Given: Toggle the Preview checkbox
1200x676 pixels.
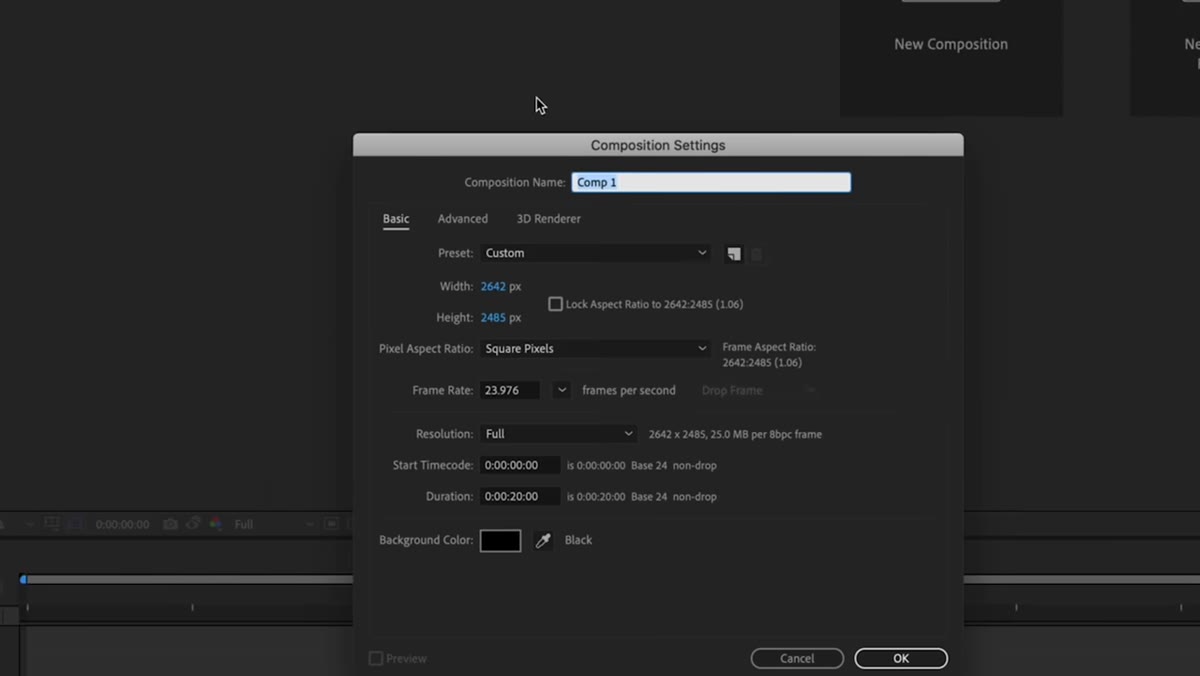Looking at the screenshot, I should pos(376,658).
